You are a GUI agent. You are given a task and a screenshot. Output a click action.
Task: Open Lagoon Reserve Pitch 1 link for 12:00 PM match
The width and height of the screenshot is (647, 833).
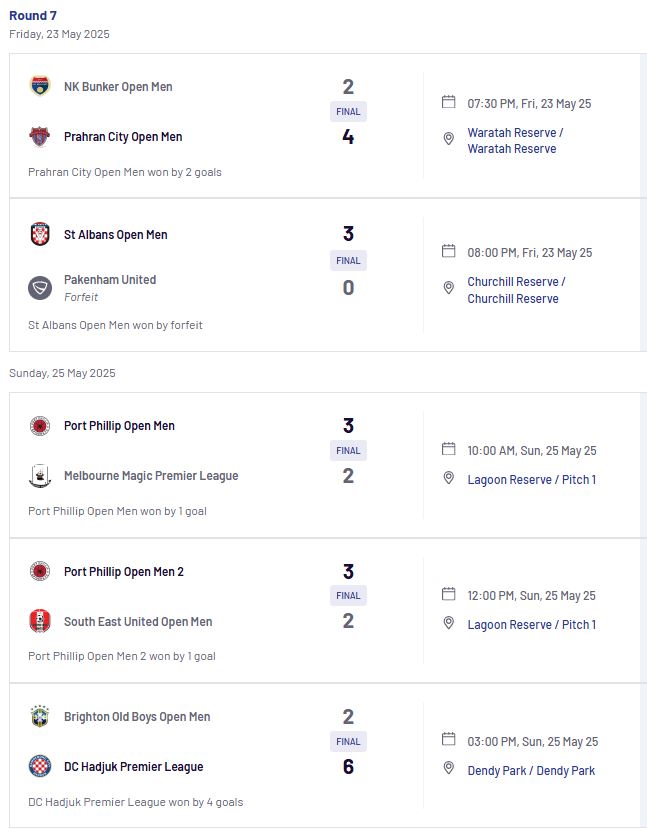pyautogui.click(x=532, y=625)
